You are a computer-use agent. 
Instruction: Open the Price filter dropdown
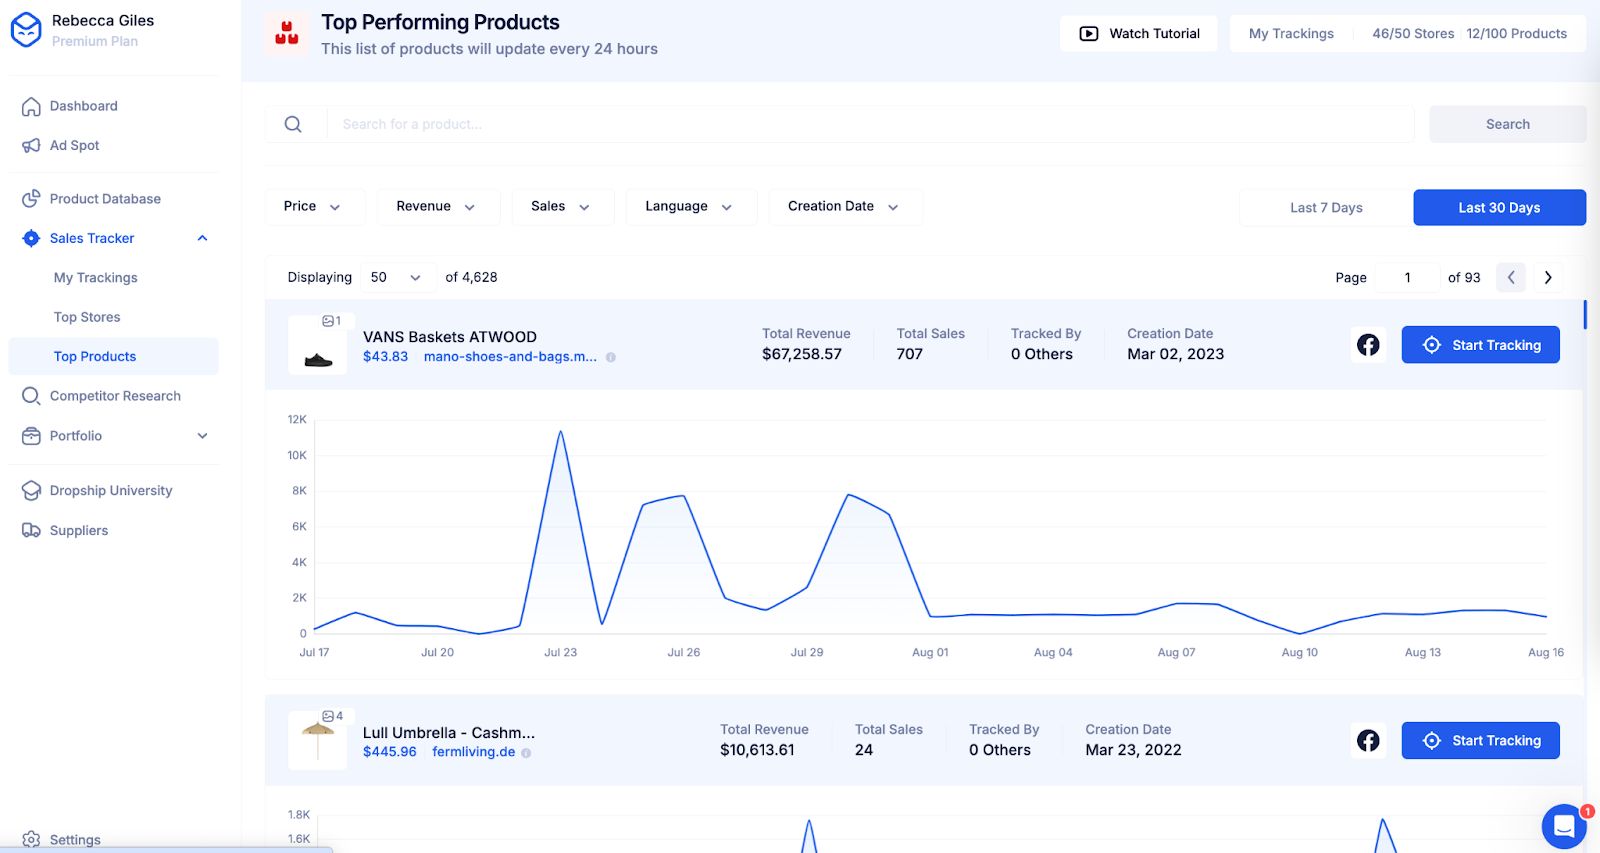313,207
